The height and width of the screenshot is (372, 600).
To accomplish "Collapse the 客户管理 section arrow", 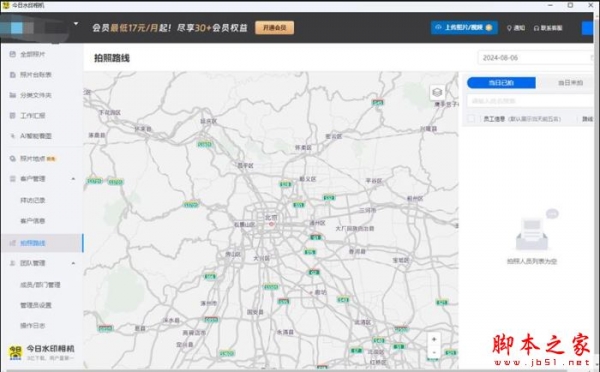I will (x=73, y=179).
